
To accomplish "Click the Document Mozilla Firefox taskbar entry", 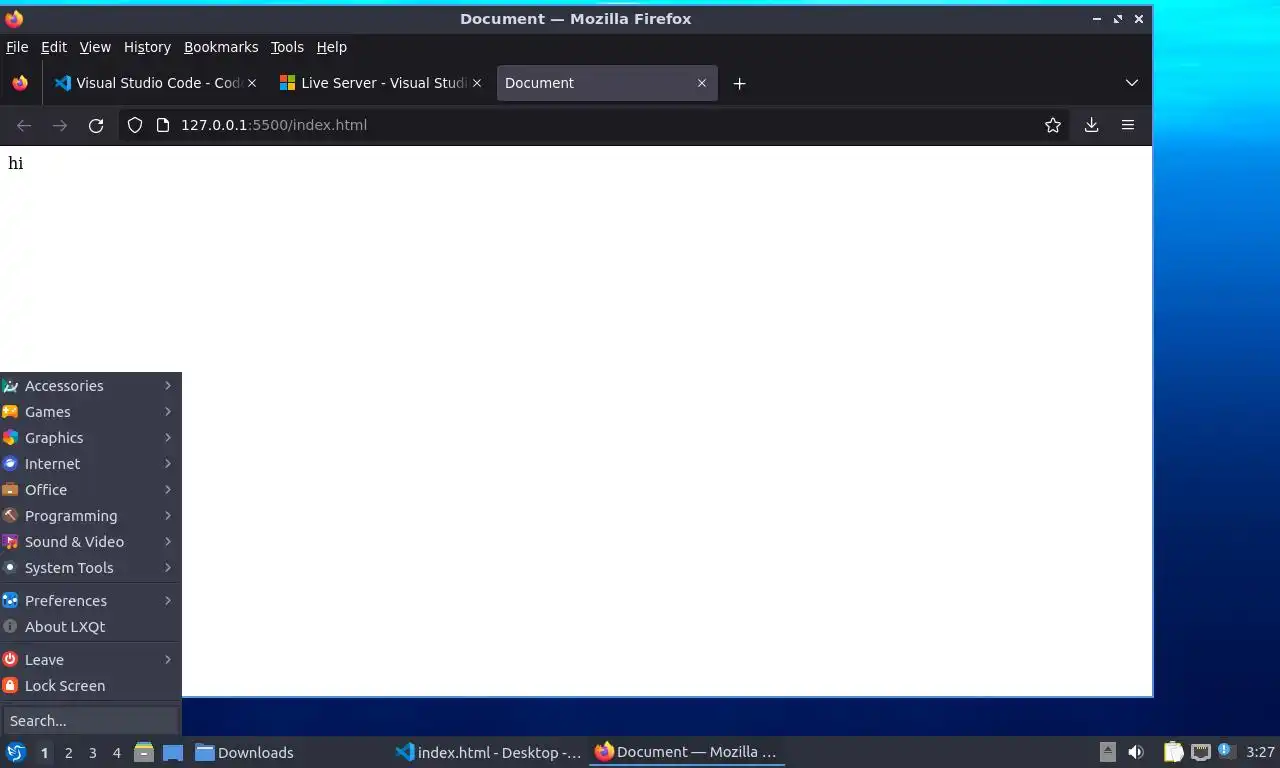I will (x=687, y=753).
